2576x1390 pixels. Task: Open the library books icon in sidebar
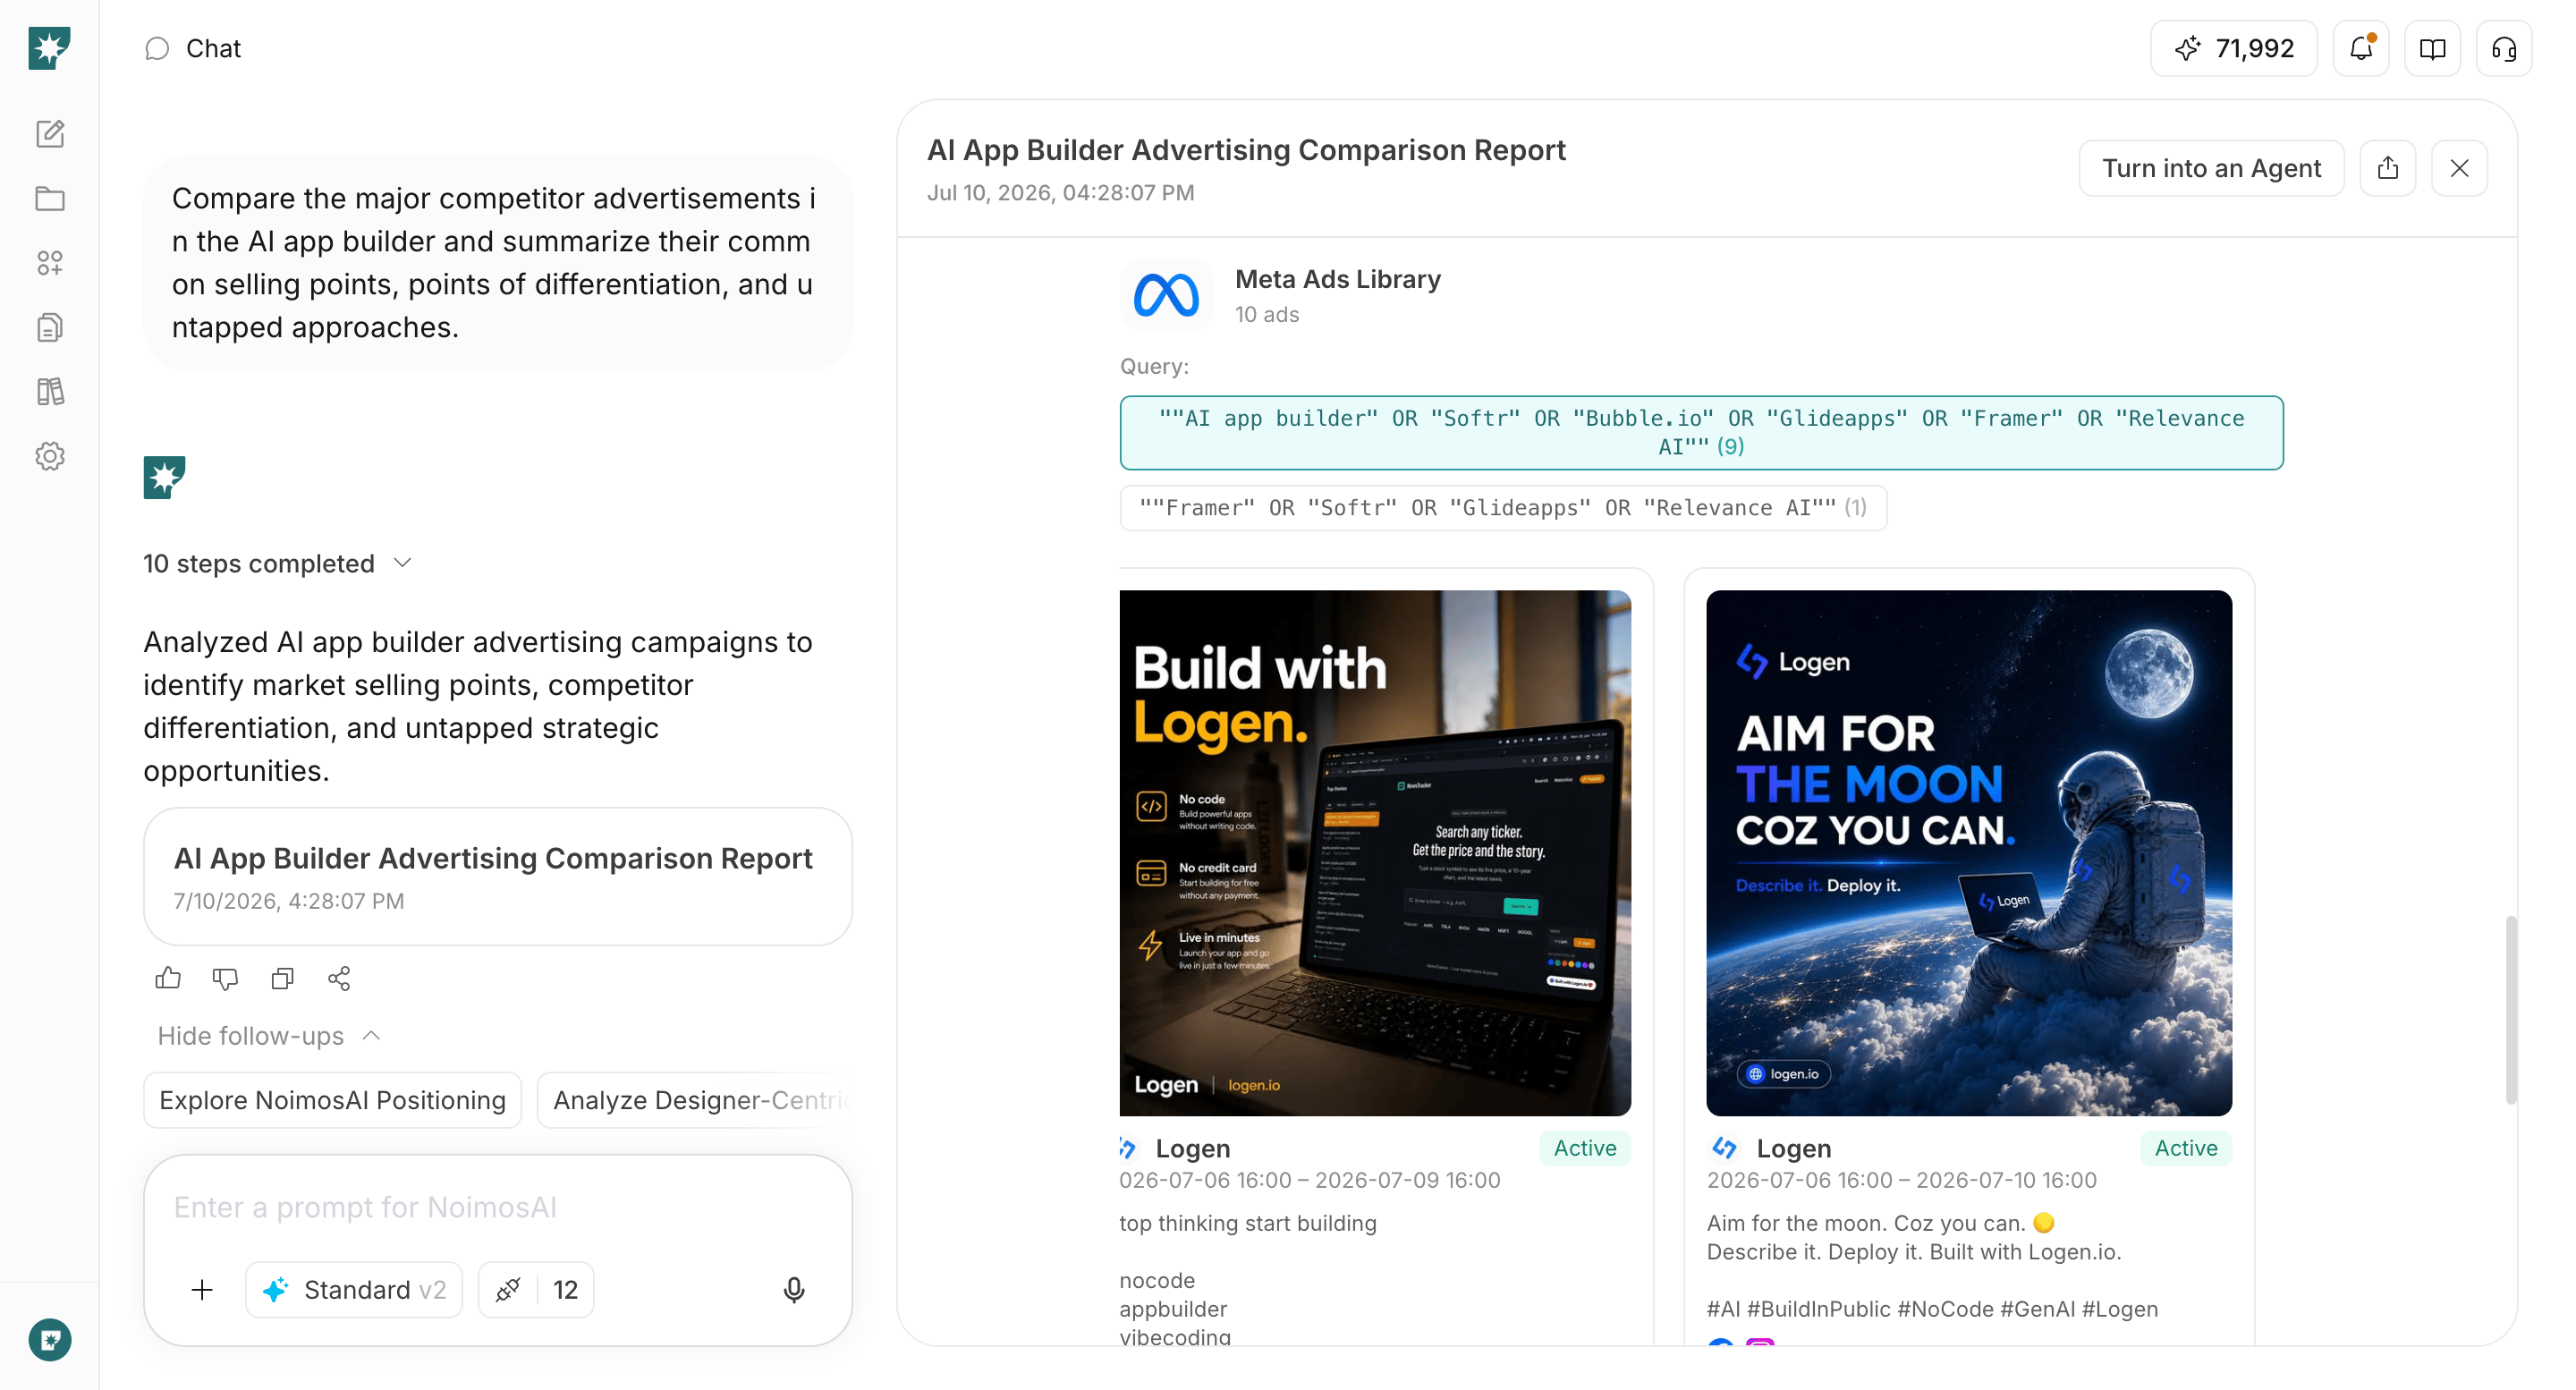50,392
